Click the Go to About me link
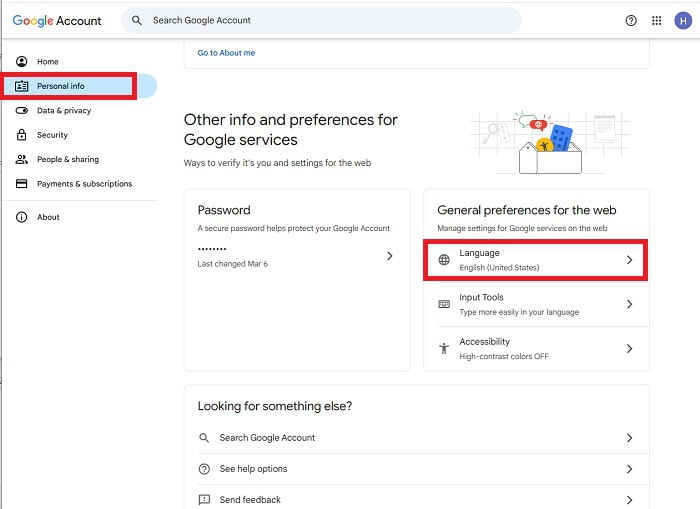 coord(226,53)
